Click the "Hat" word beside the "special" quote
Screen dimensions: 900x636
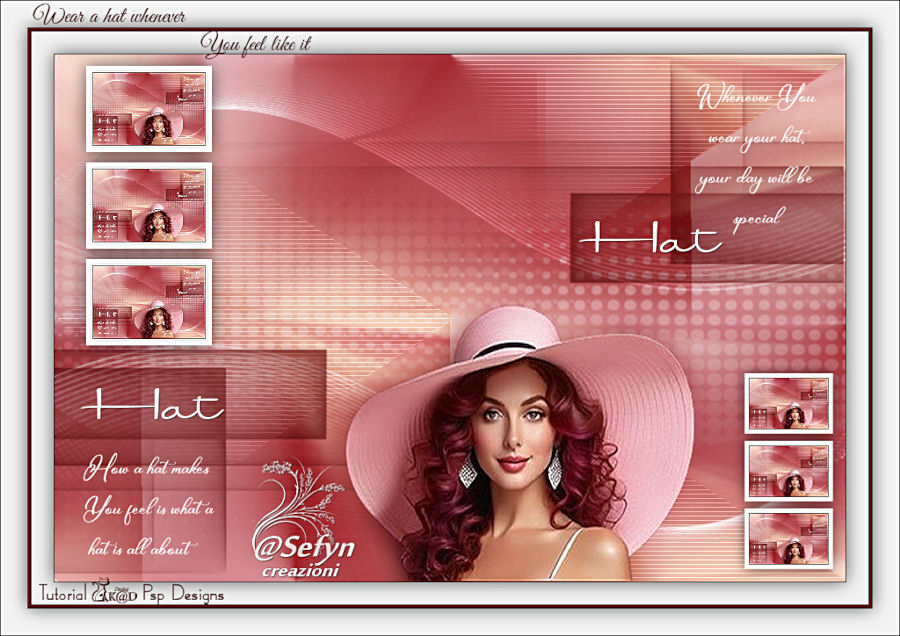click(x=650, y=238)
